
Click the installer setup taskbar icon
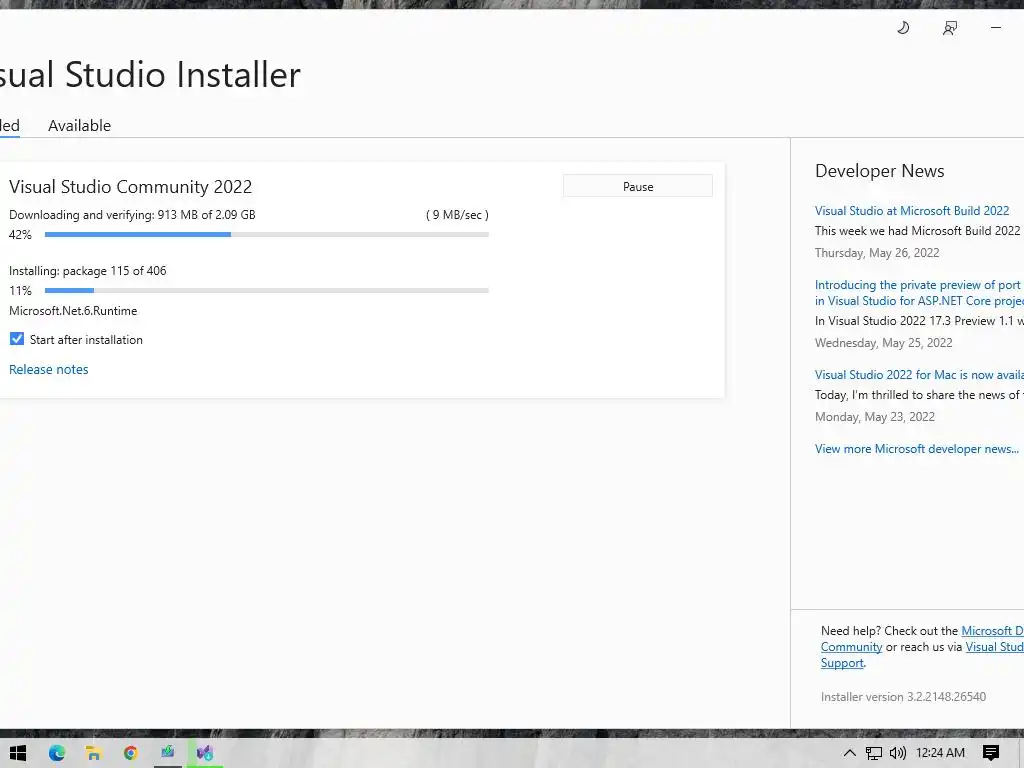pos(168,752)
